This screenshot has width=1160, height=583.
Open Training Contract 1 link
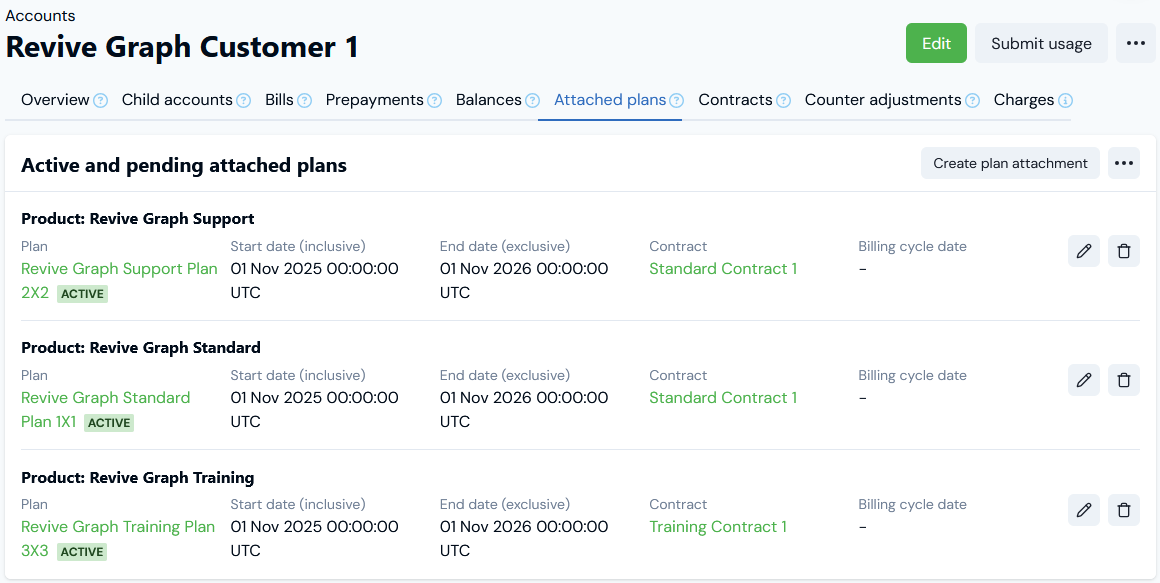click(x=718, y=527)
